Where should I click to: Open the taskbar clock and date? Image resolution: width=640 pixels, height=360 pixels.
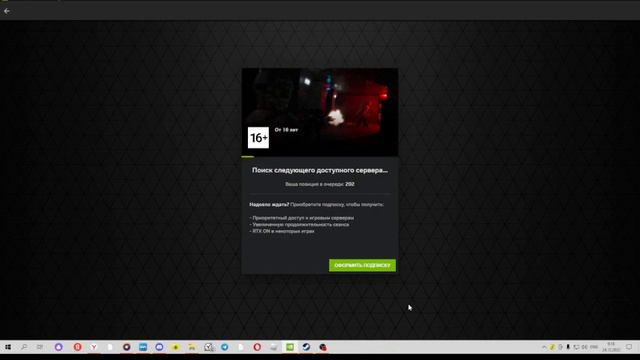click(611, 347)
